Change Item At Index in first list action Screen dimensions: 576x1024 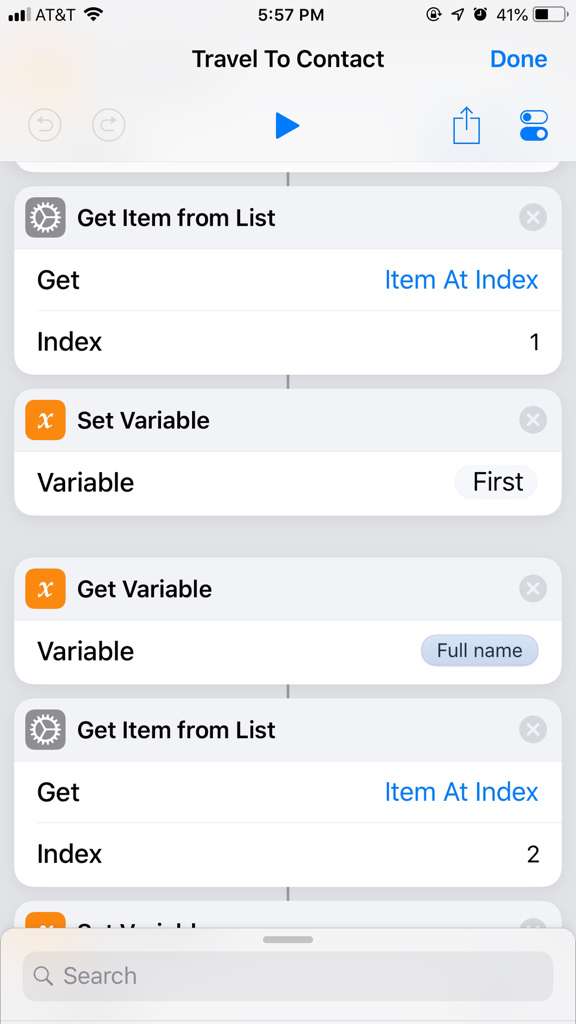[461, 280]
